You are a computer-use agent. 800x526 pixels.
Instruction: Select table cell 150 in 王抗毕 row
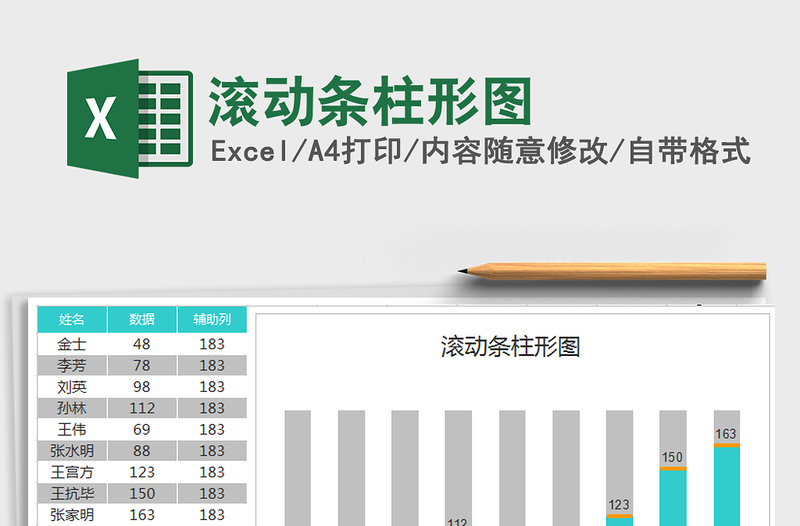142,494
